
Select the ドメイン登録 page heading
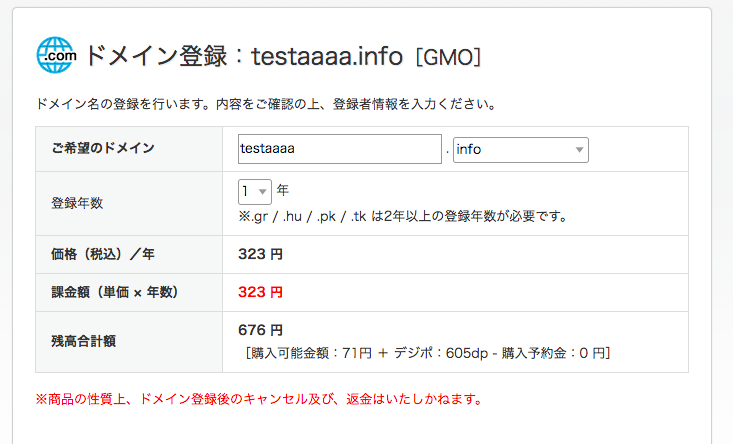coord(282,56)
